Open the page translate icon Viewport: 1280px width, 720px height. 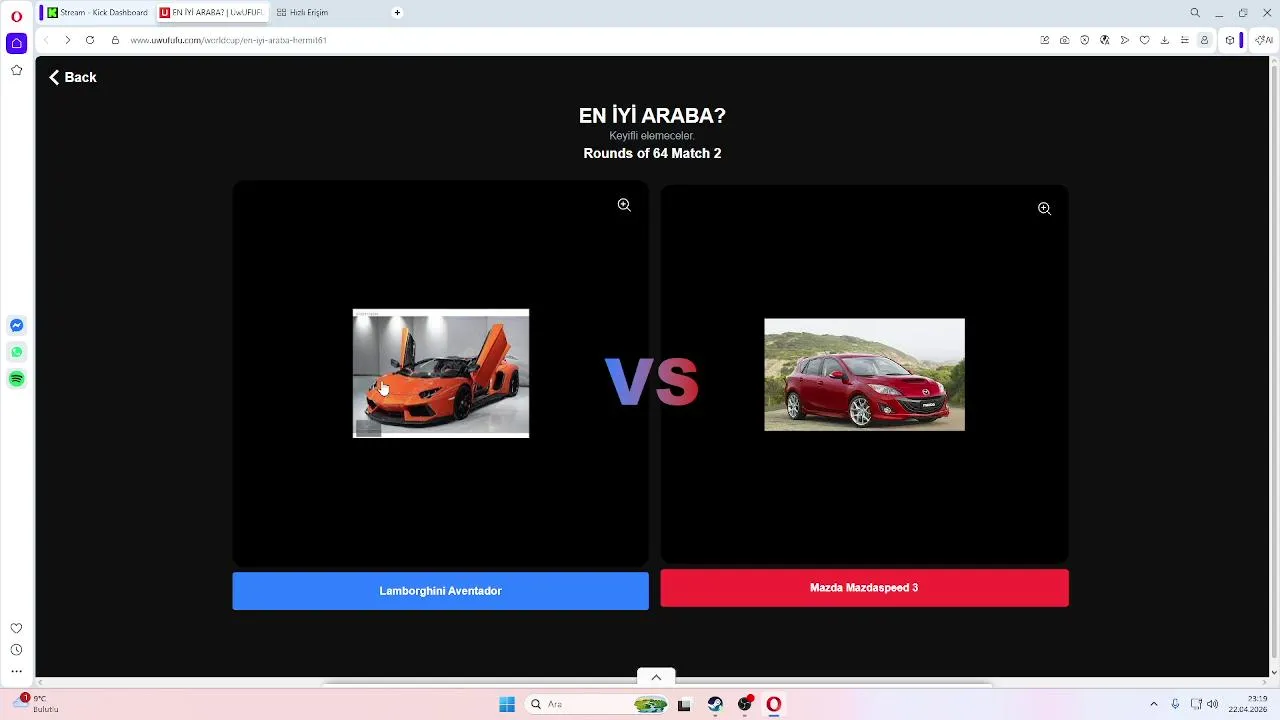click(1105, 40)
